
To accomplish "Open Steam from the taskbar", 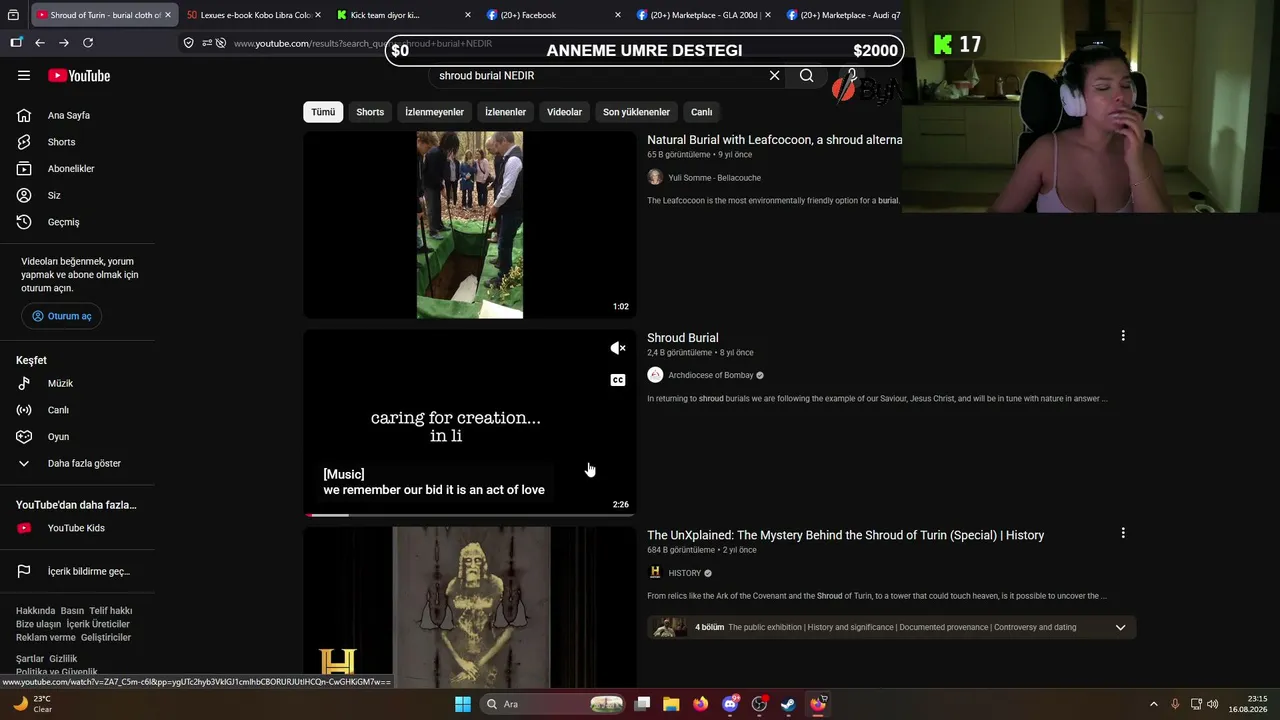I will click(789, 704).
